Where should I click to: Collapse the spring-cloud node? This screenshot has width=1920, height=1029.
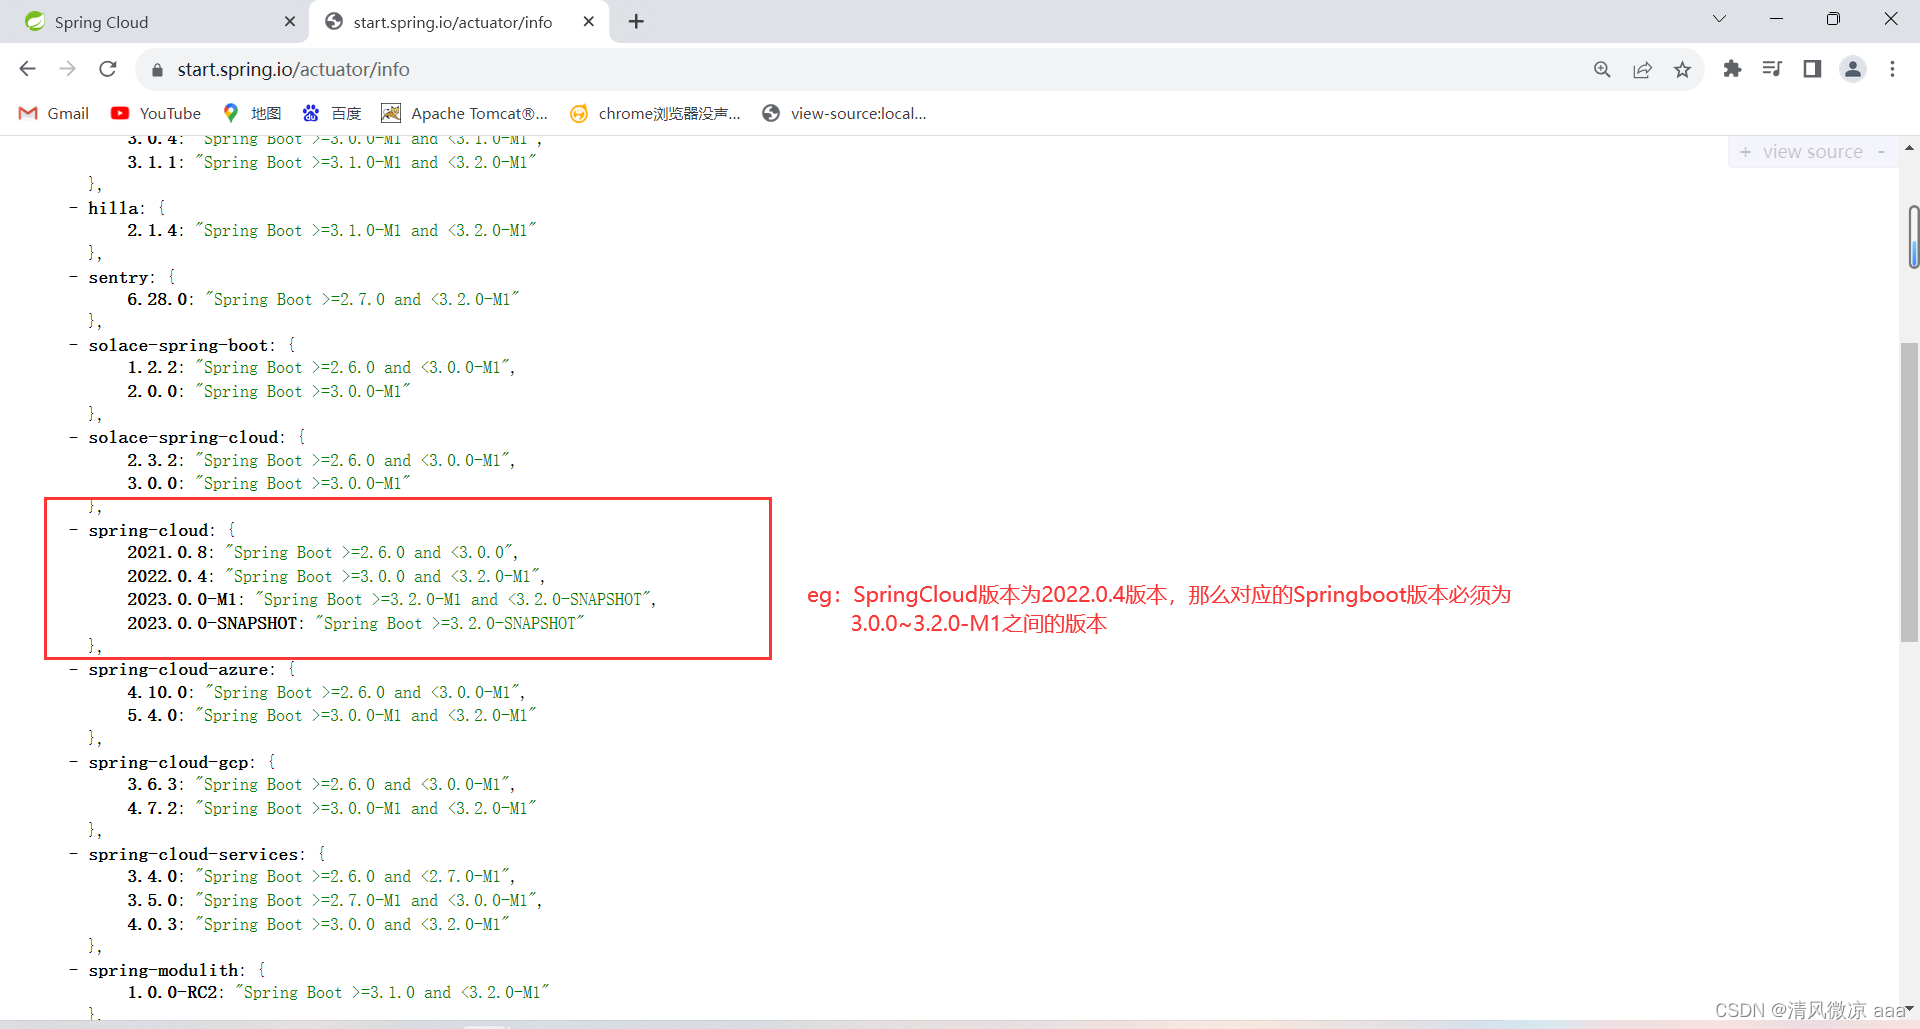coord(73,530)
